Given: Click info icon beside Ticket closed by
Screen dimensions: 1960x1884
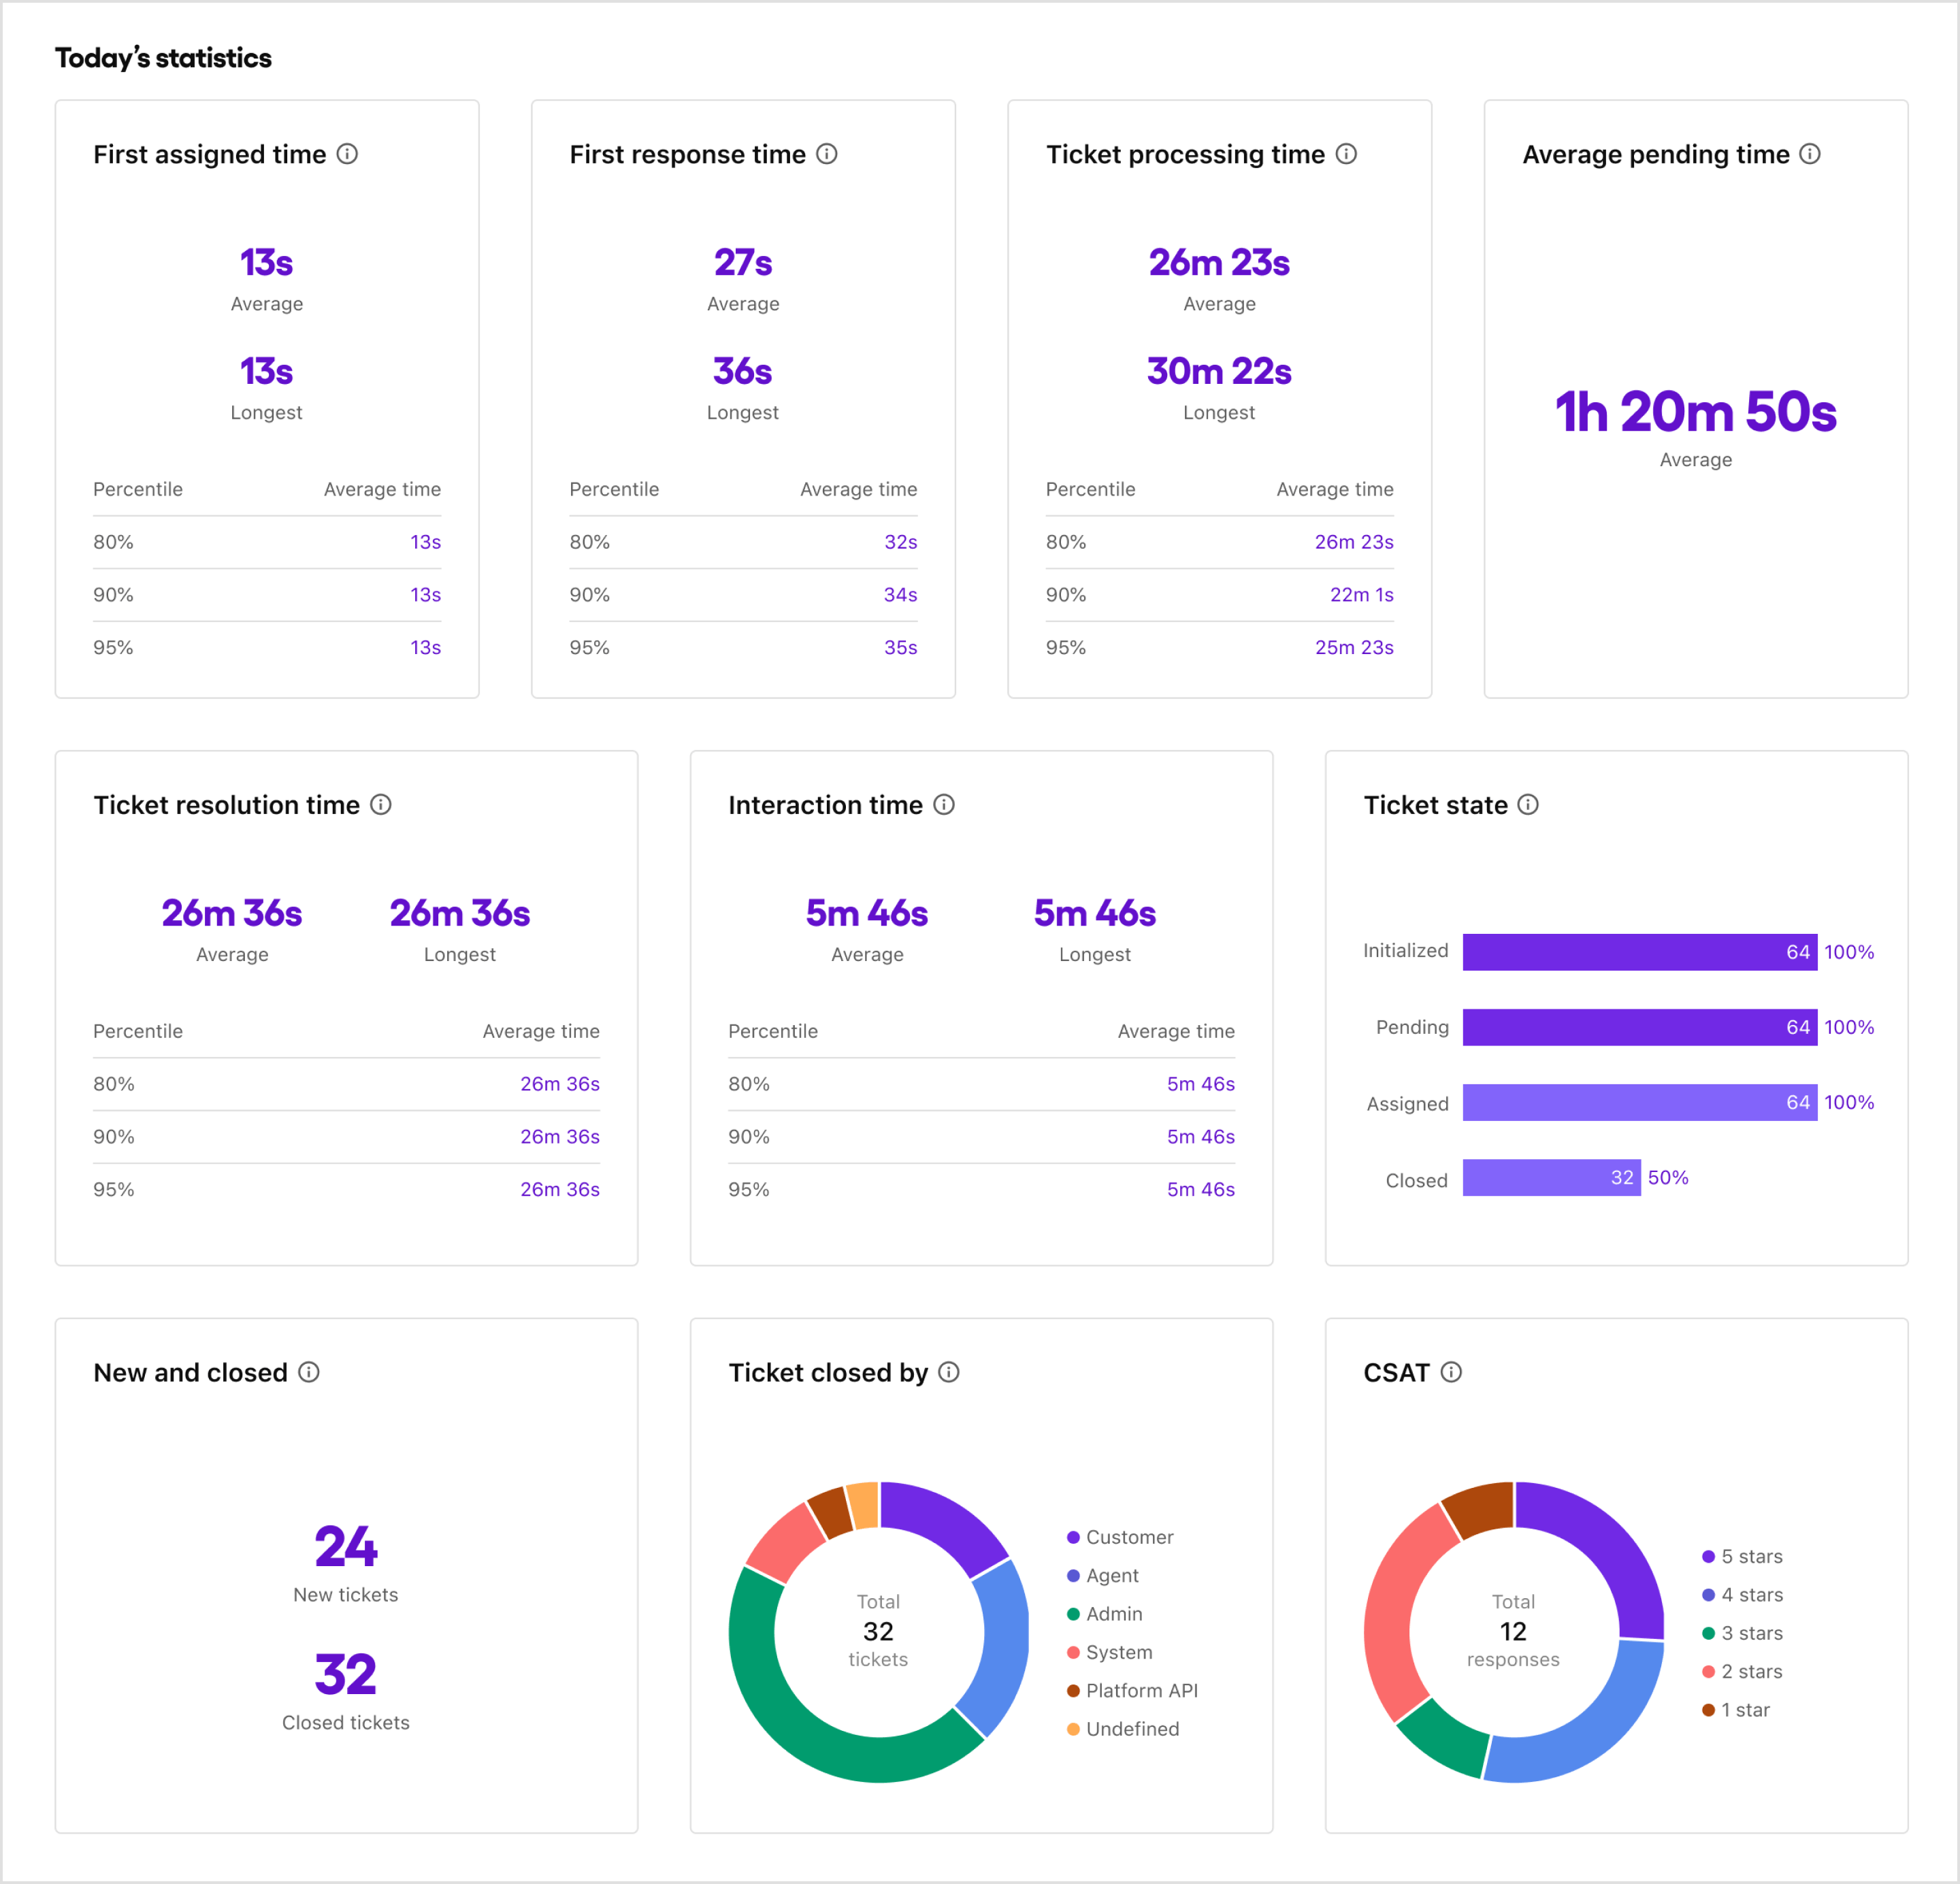Looking at the screenshot, I should pyautogui.click(x=949, y=1372).
